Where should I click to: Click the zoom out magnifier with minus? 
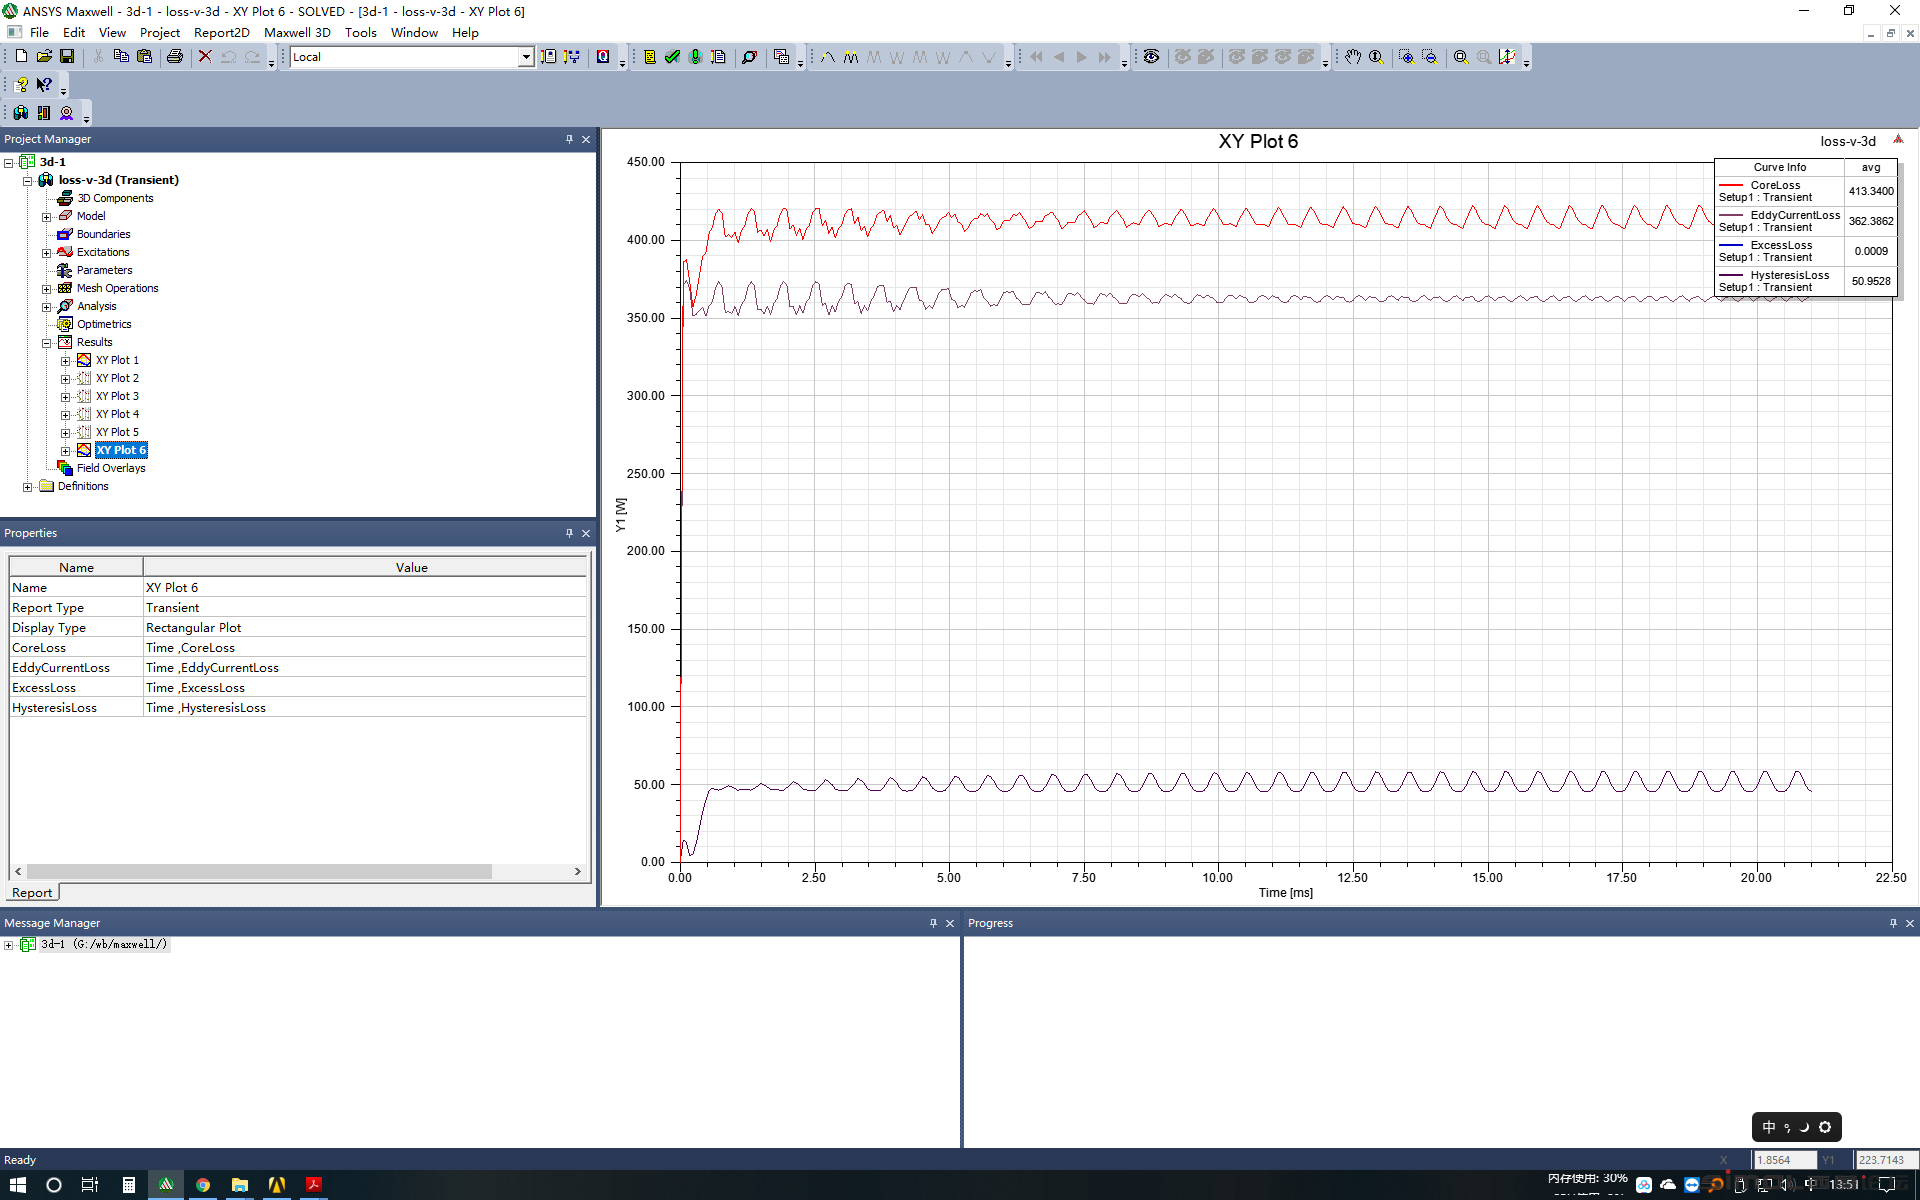tap(1429, 57)
